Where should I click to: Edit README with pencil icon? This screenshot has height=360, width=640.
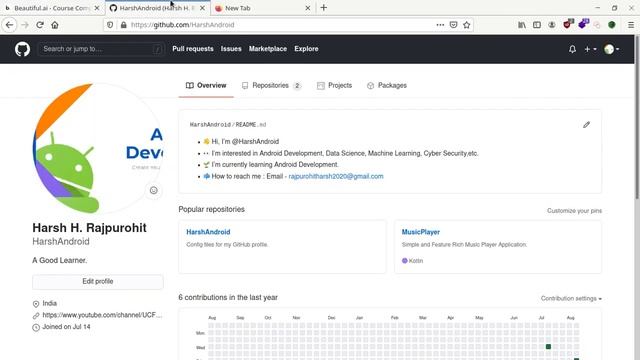587,125
